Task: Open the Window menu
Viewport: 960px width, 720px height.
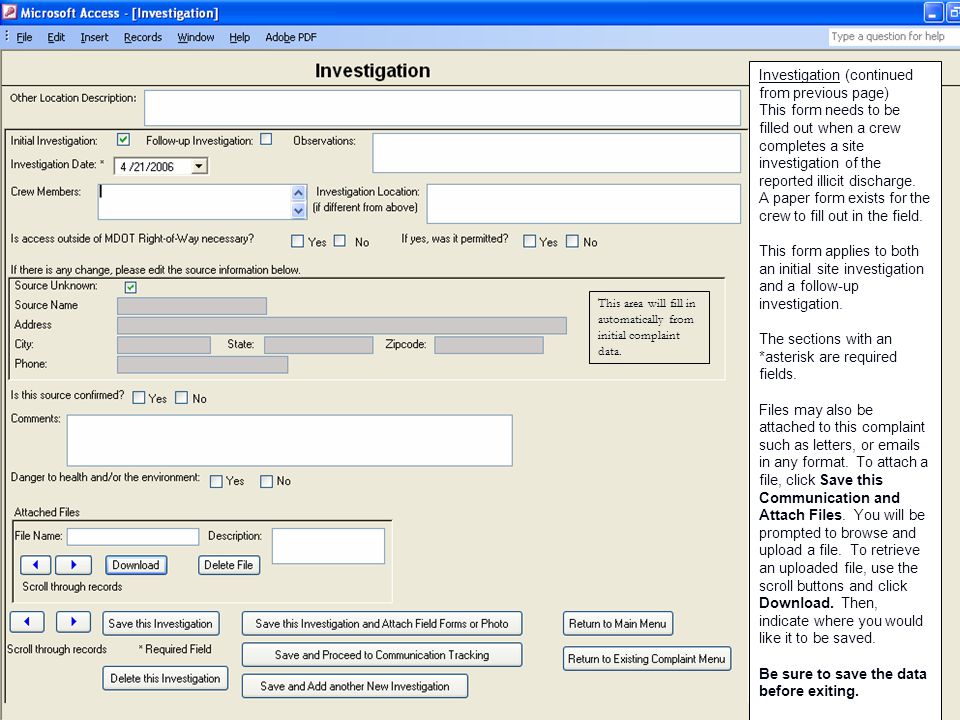Action: point(195,37)
